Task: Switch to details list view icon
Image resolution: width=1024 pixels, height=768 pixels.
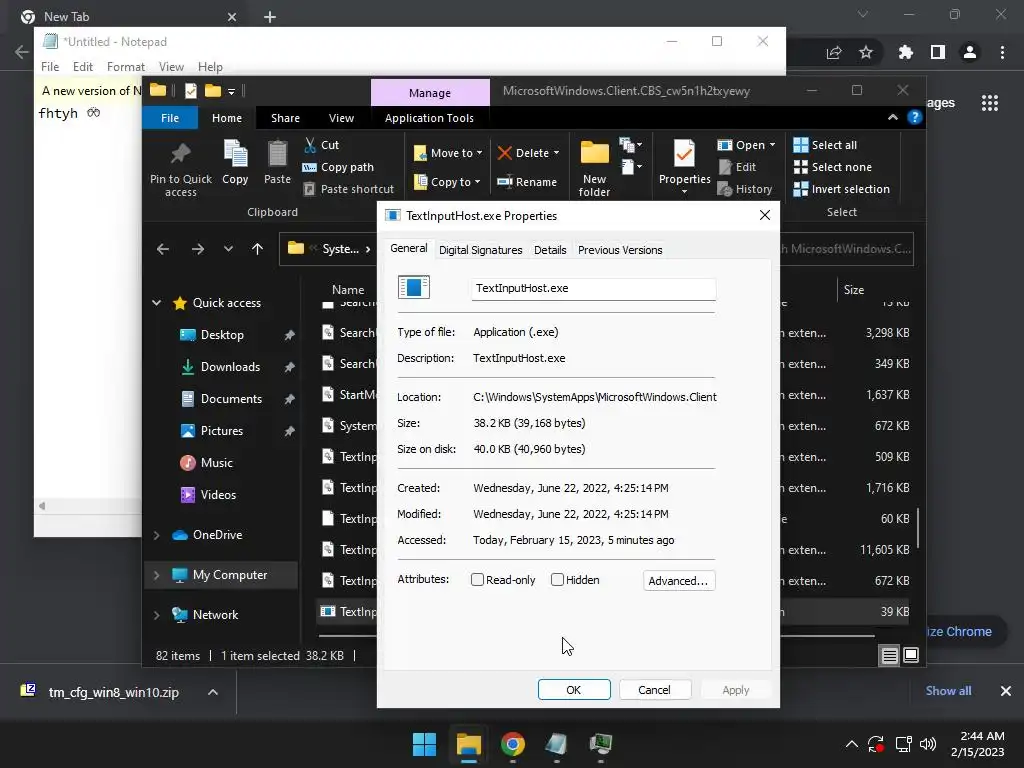Action: (889, 655)
